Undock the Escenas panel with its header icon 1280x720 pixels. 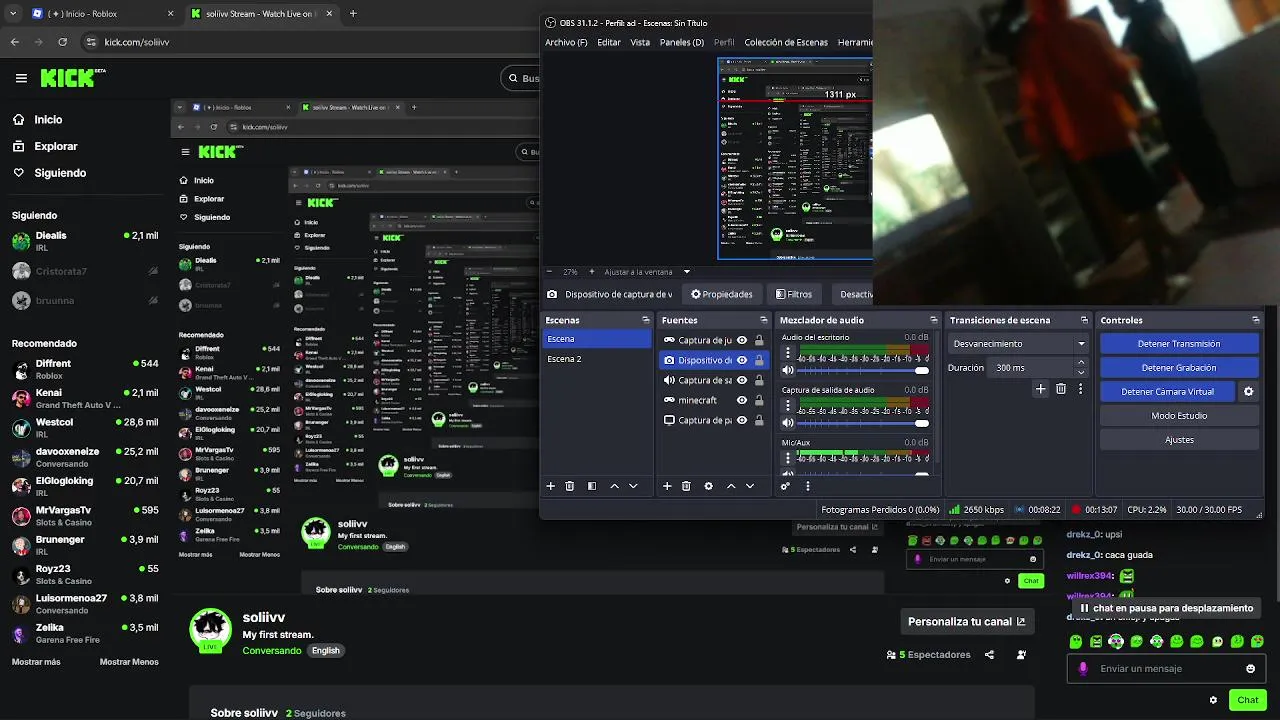[646, 320]
